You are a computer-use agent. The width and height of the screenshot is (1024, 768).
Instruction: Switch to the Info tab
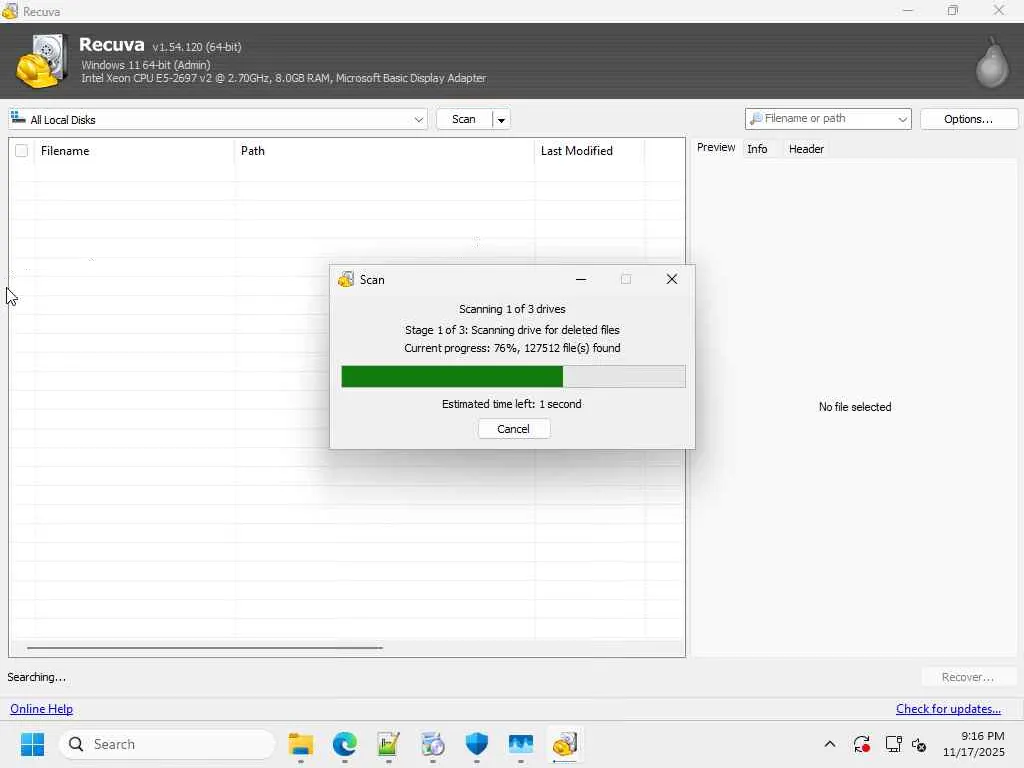[757, 149]
